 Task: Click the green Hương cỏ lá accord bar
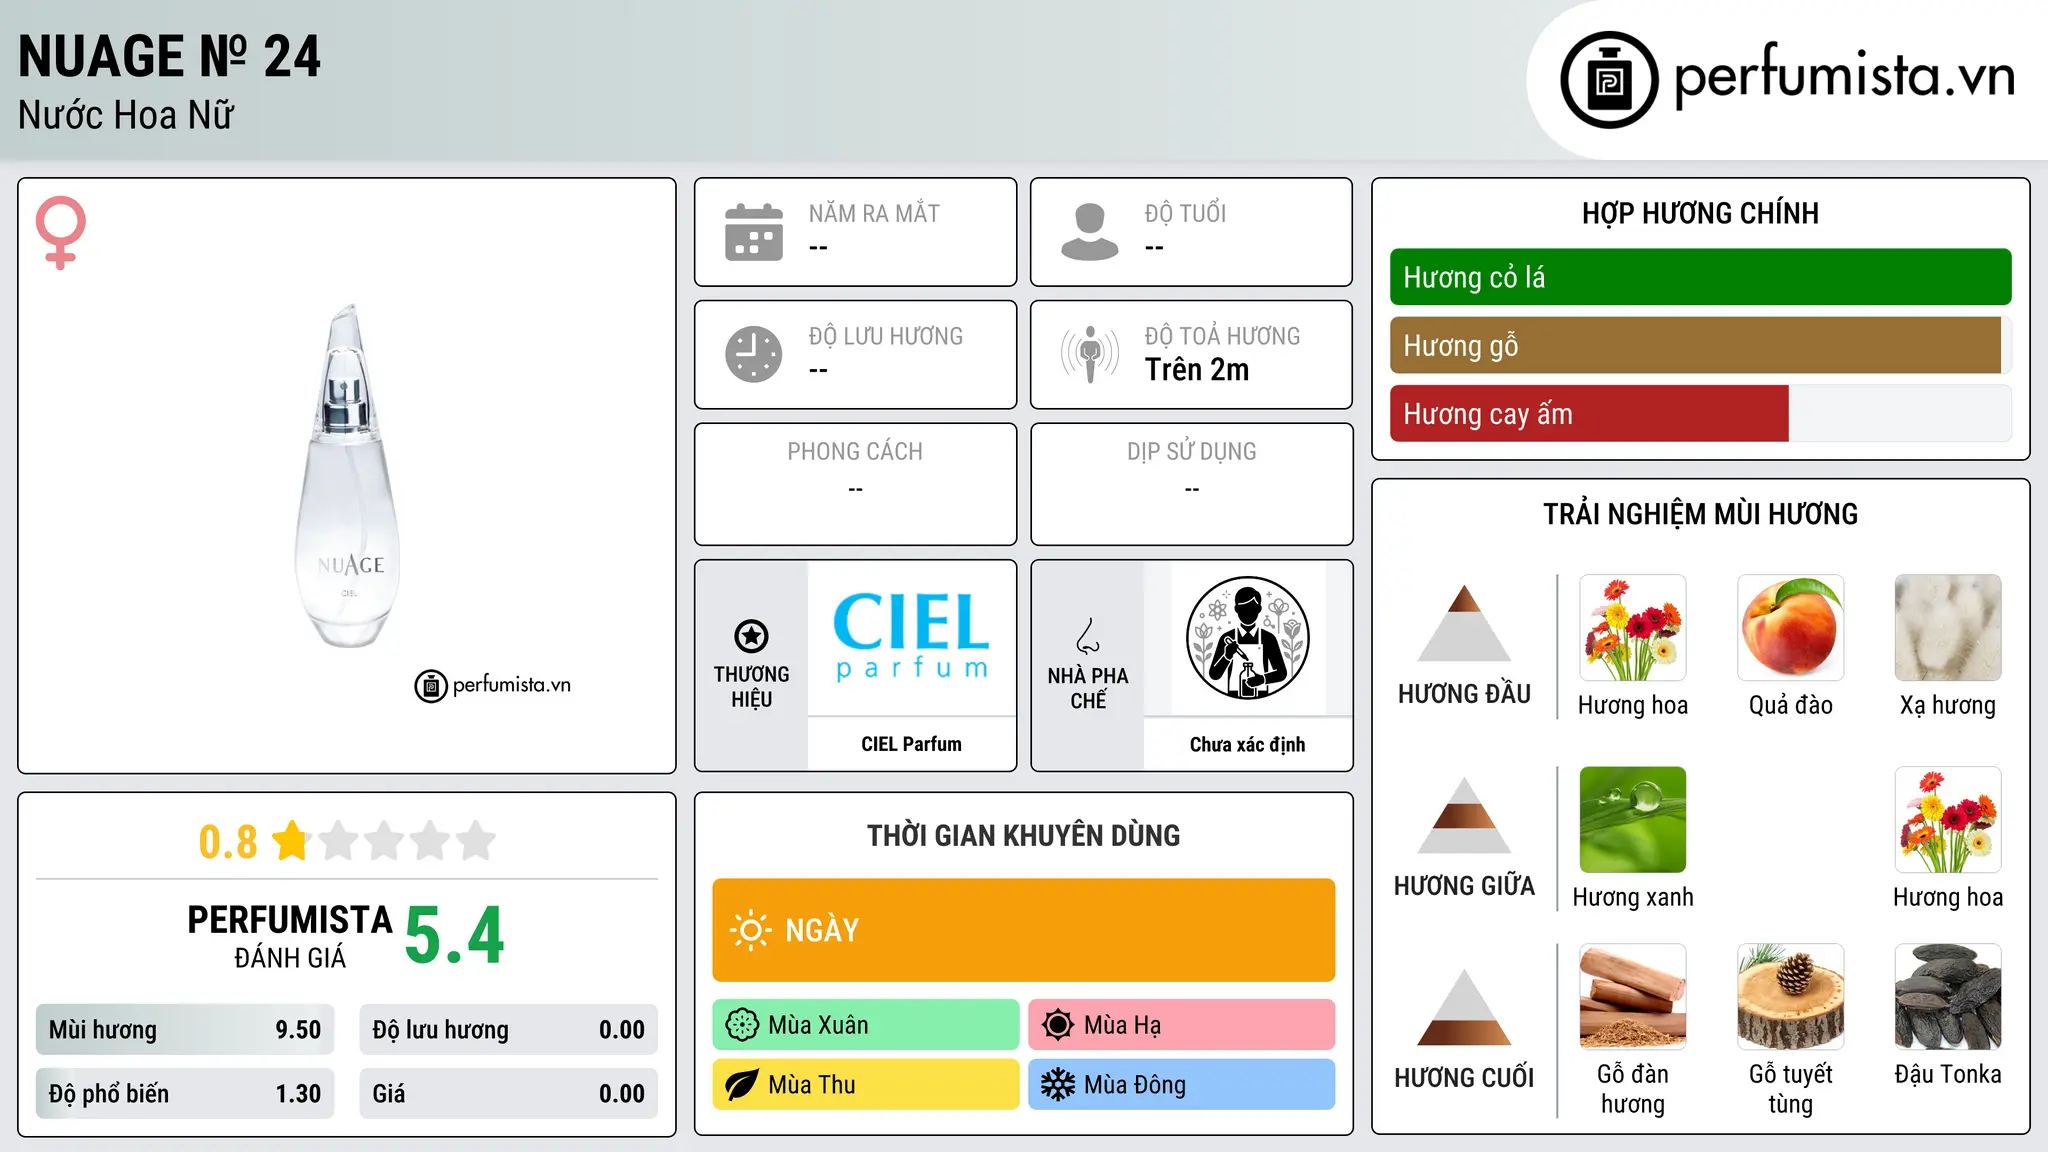pyautogui.click(x=1700, y=277)
